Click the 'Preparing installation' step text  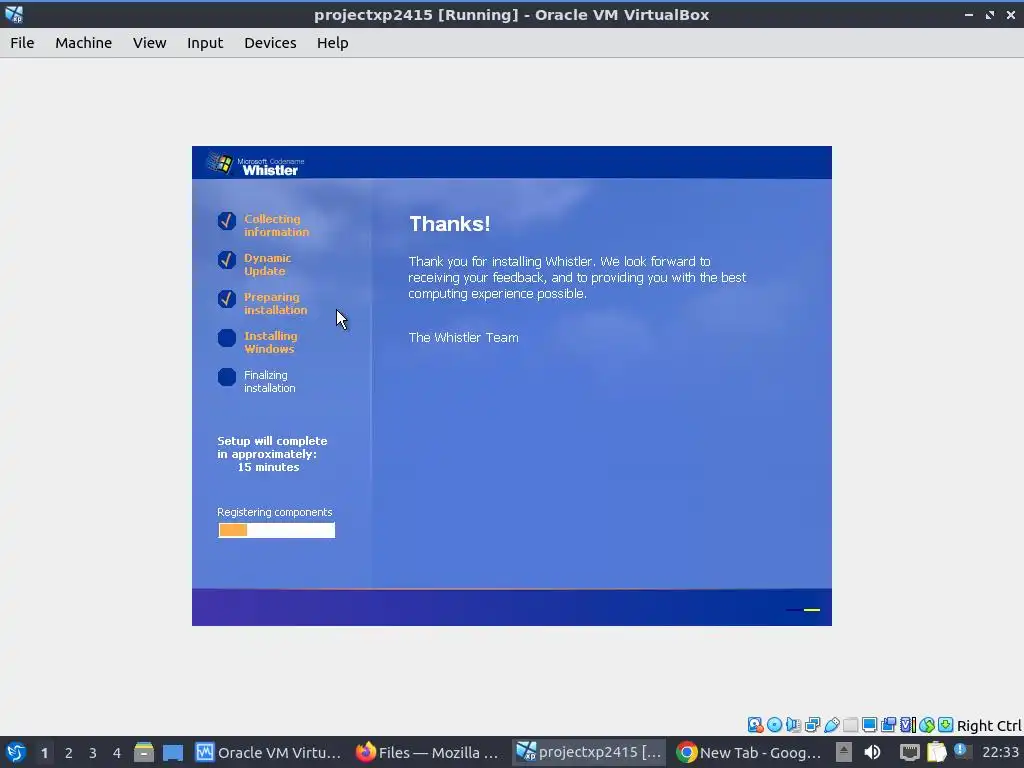click(x=275, y=304)
